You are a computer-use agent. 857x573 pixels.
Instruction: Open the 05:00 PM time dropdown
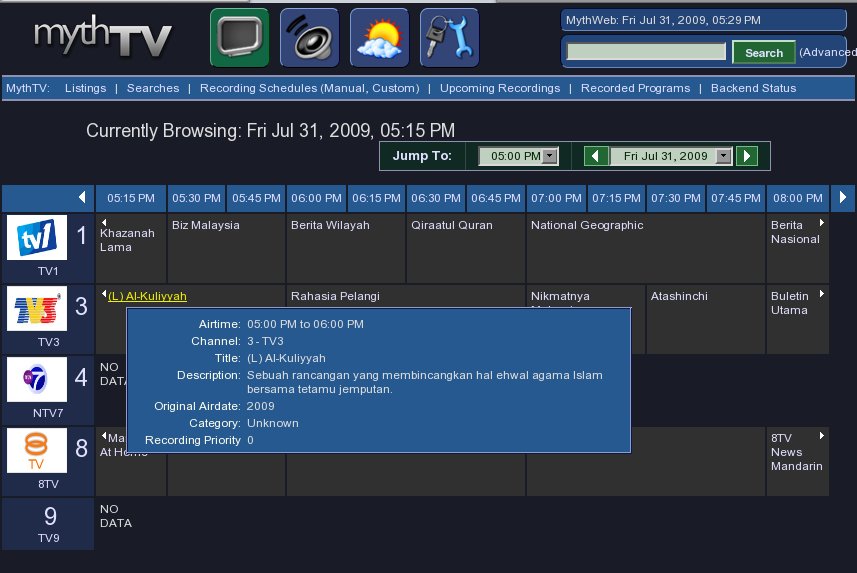point(518,156)
